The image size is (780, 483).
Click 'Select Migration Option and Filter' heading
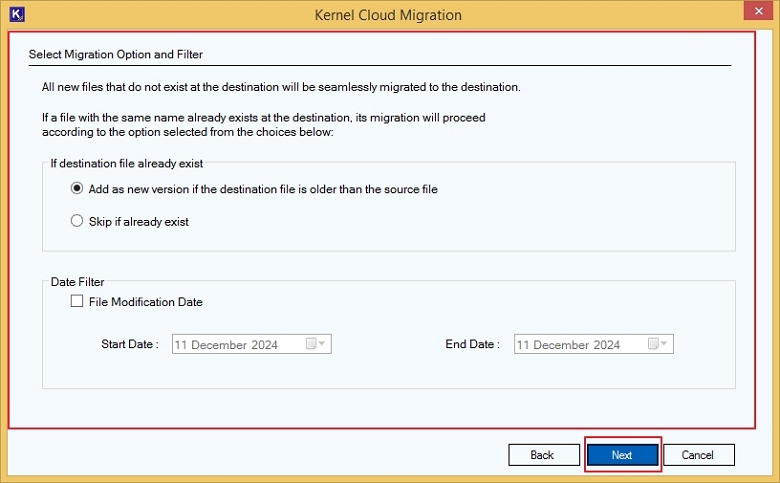click(x=115, y=54)
